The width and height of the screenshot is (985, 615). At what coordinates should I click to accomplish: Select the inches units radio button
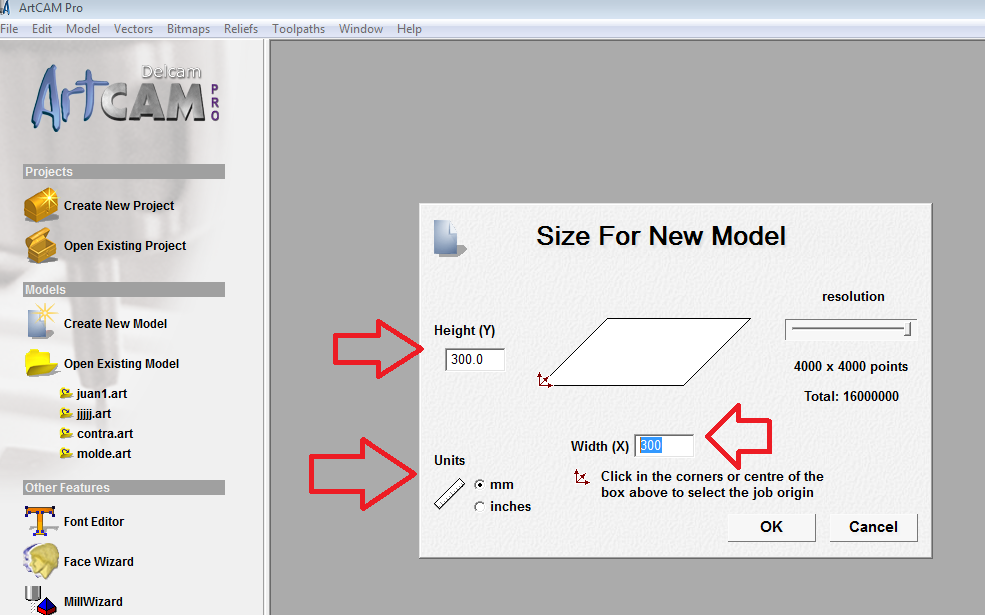[x=480, y=506]
